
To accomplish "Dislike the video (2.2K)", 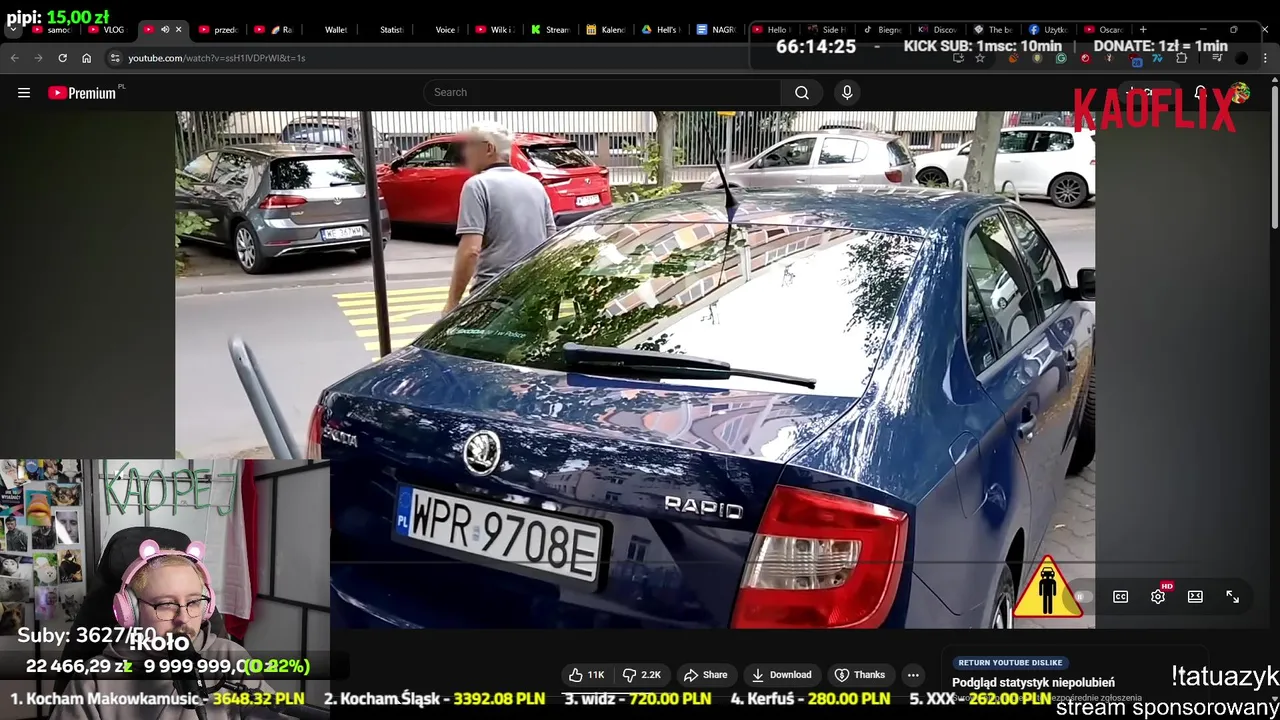I will [642, 675].
